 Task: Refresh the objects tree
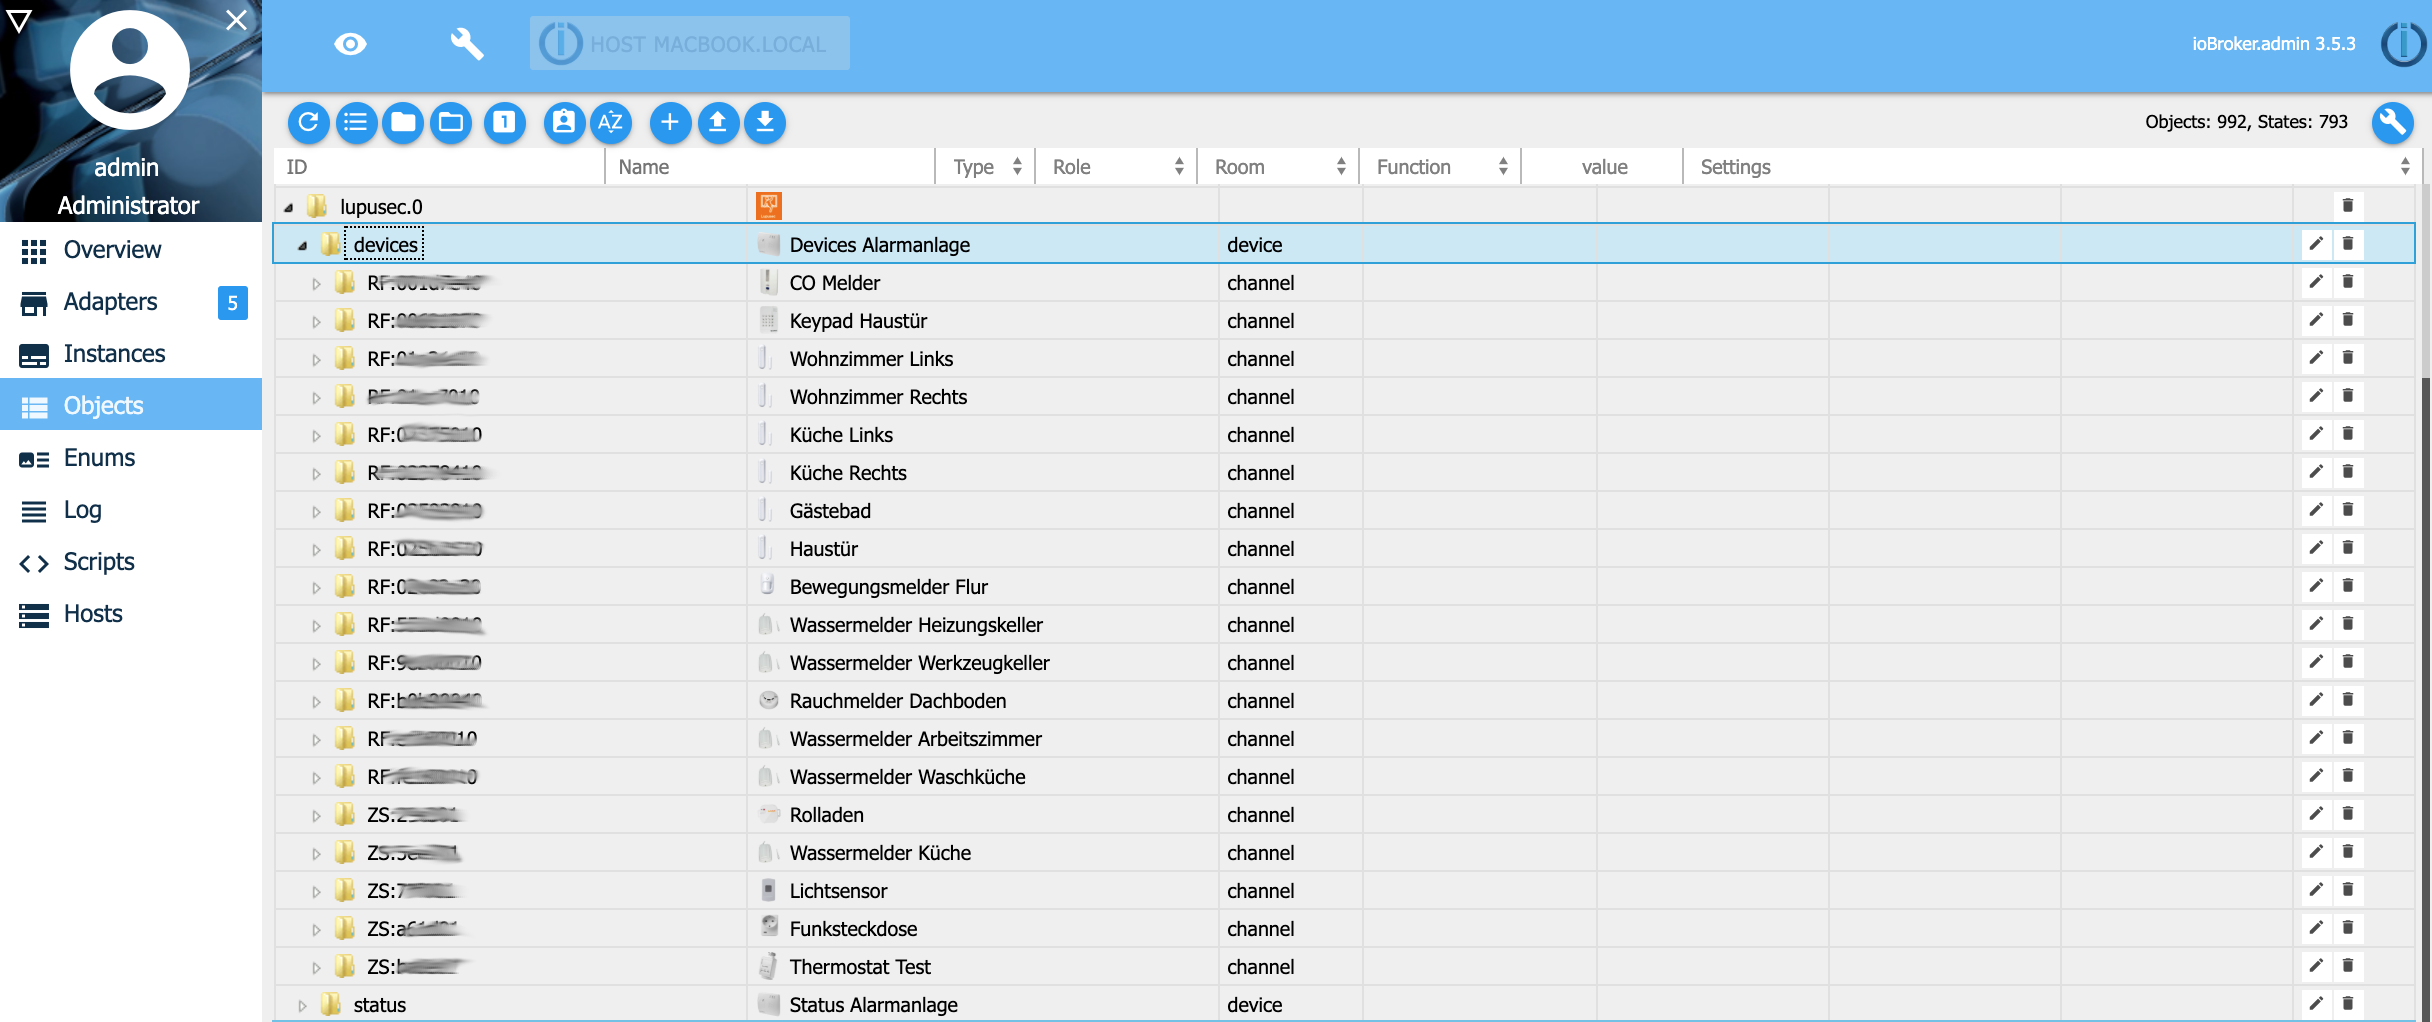tap(308, 122)
